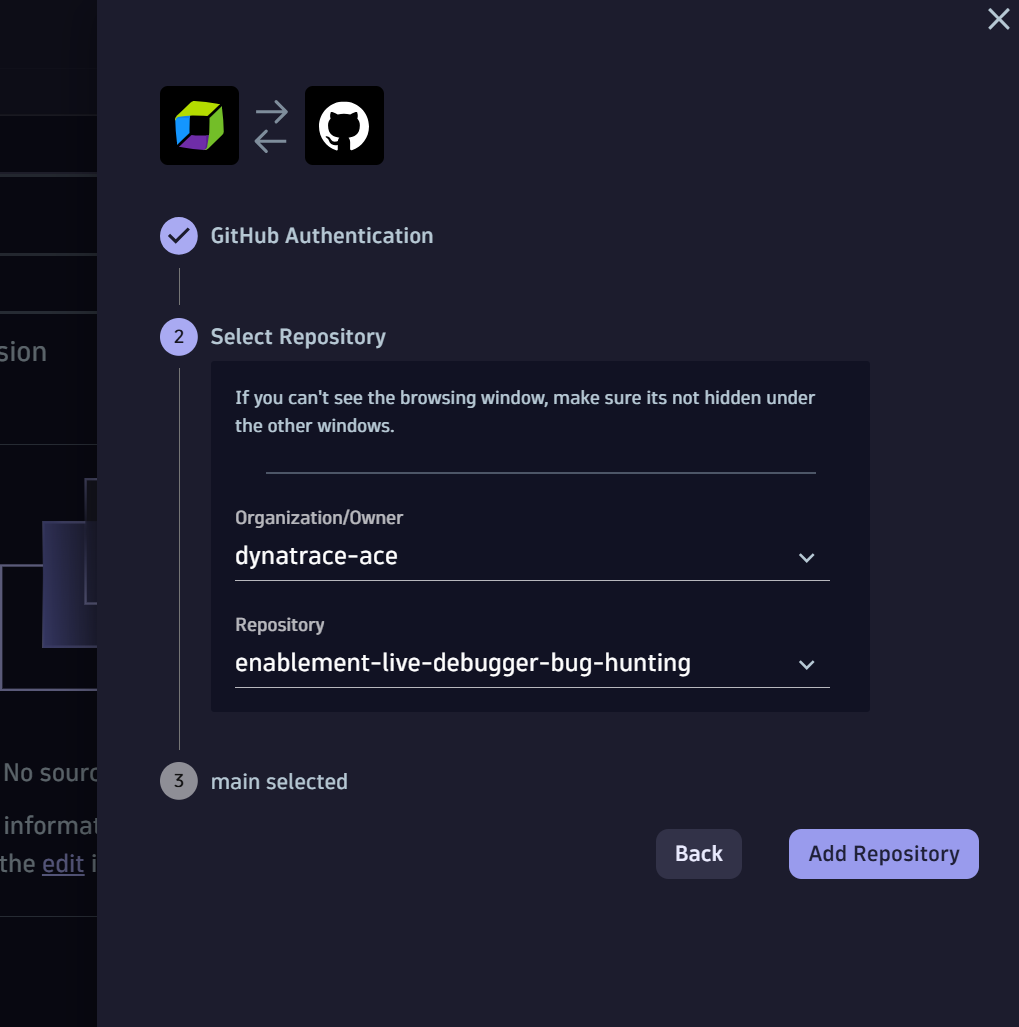The image size is (1019, 1027).
Task: Click the Repository field label
Action: (x=280, y=625)
